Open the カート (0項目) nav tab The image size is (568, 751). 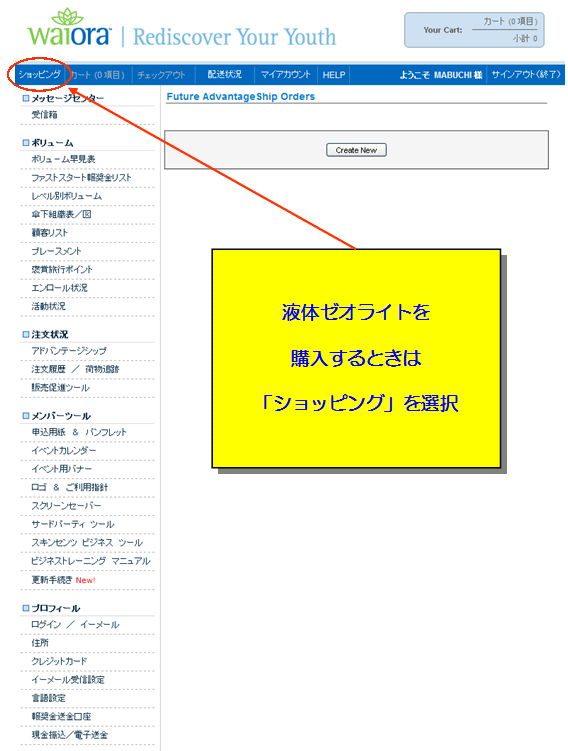[x=98, y=75]
